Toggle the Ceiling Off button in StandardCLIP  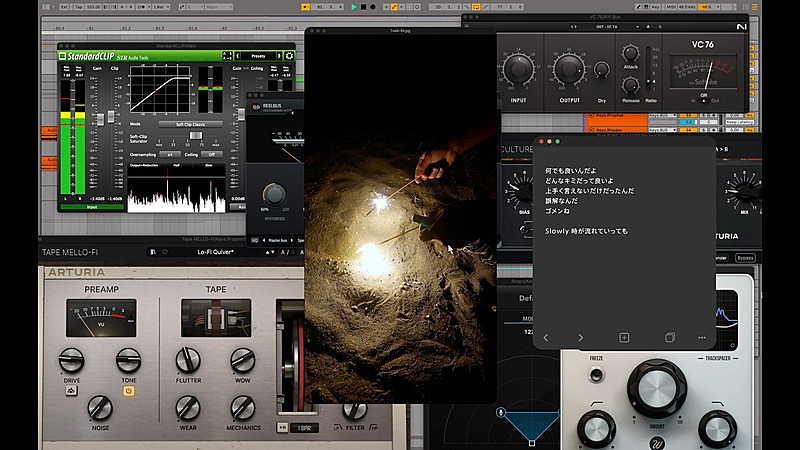coord(212,154)
